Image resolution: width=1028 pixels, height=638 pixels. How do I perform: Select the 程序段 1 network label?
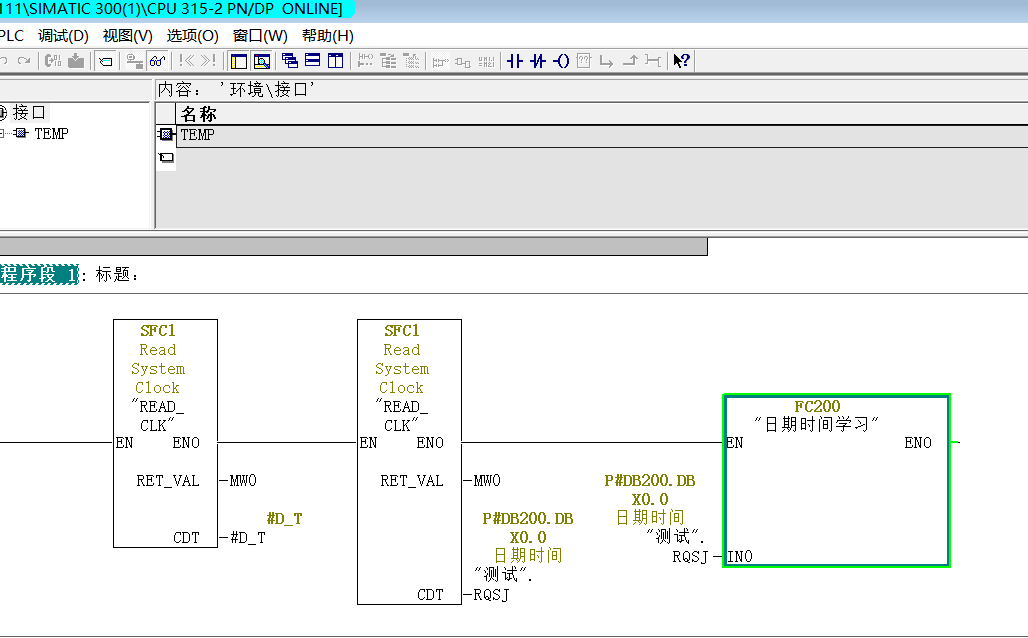[38, 275]
